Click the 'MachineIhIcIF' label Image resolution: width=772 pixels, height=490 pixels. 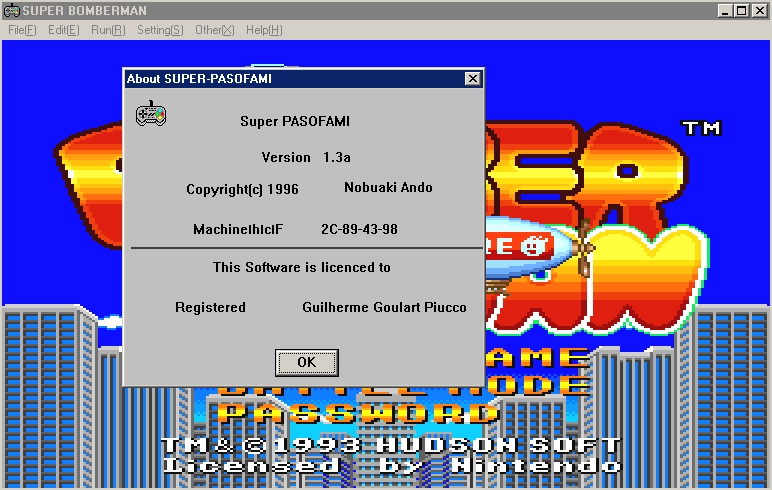coord(238,229)
